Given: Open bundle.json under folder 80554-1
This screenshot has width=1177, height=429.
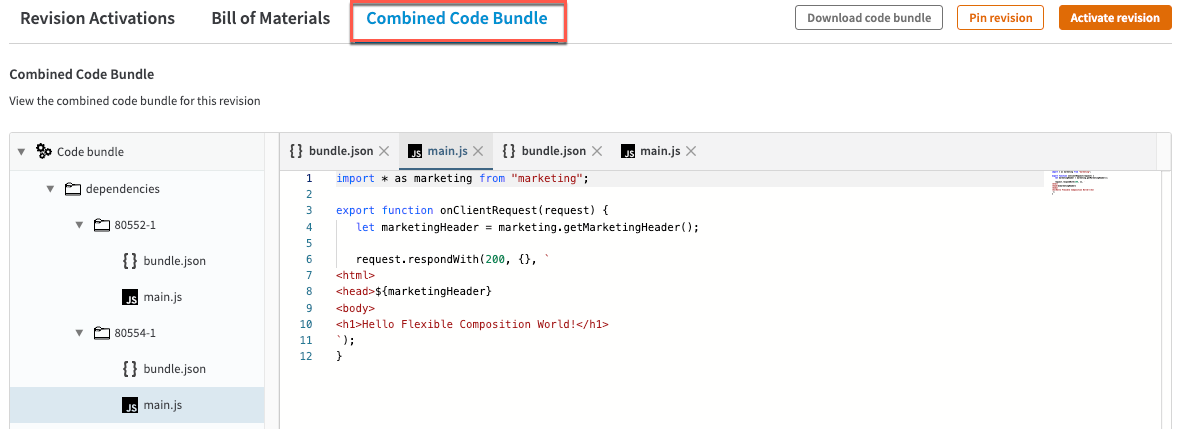Looking at the screenshot, I should click(x=174, y=369).
